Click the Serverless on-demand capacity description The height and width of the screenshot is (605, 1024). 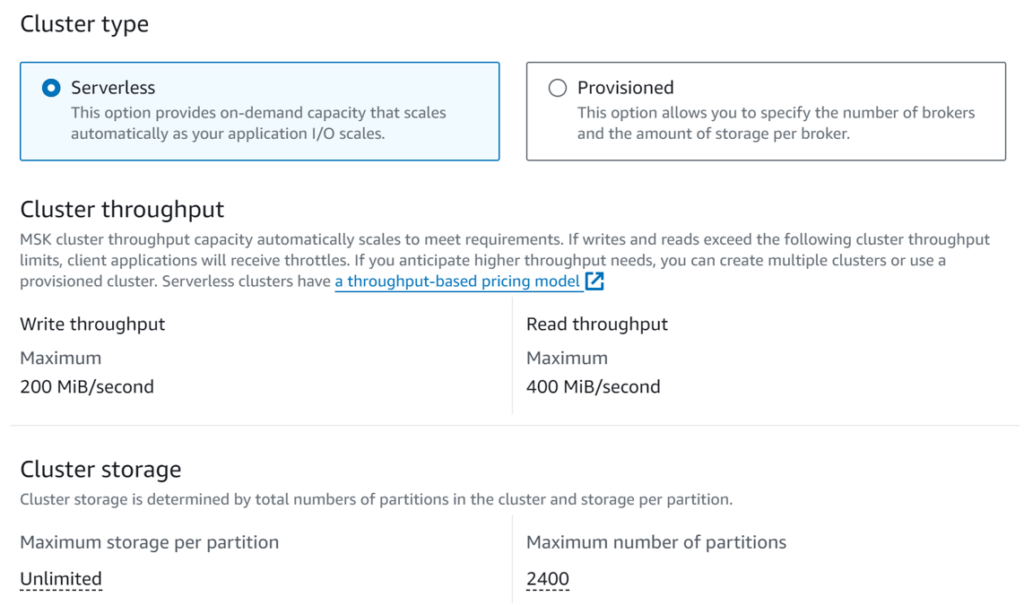pyautogui.click(x=259, y=123)
